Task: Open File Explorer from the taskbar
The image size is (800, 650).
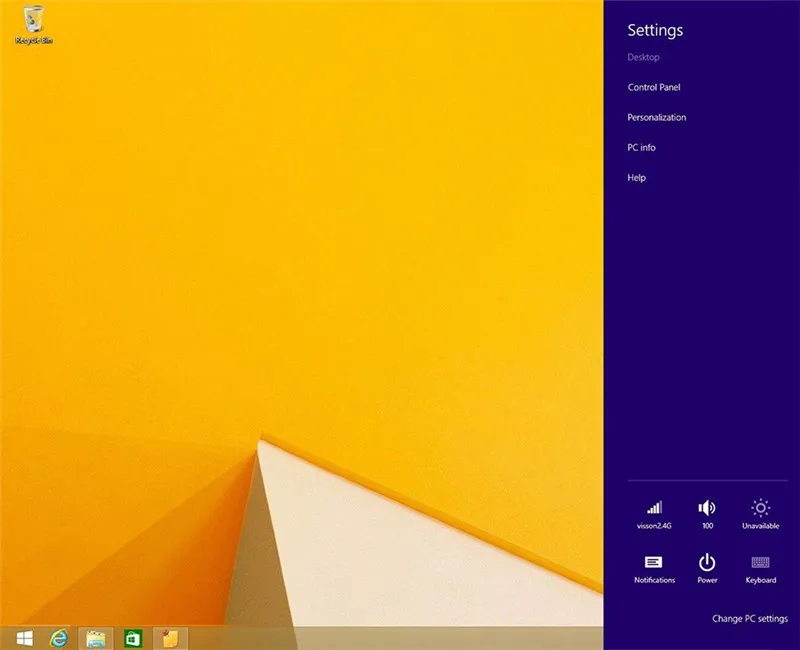Action: [x=95, y=638]
